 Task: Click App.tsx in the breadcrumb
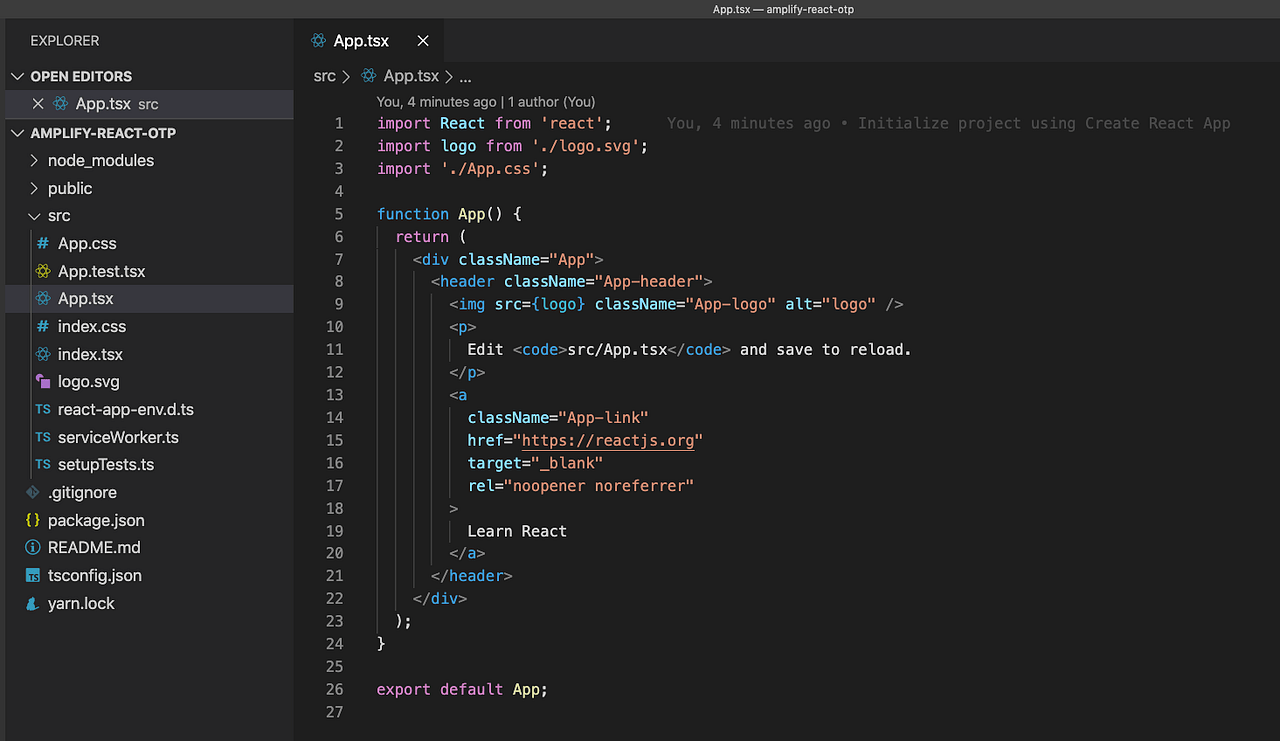coord(411,76)
